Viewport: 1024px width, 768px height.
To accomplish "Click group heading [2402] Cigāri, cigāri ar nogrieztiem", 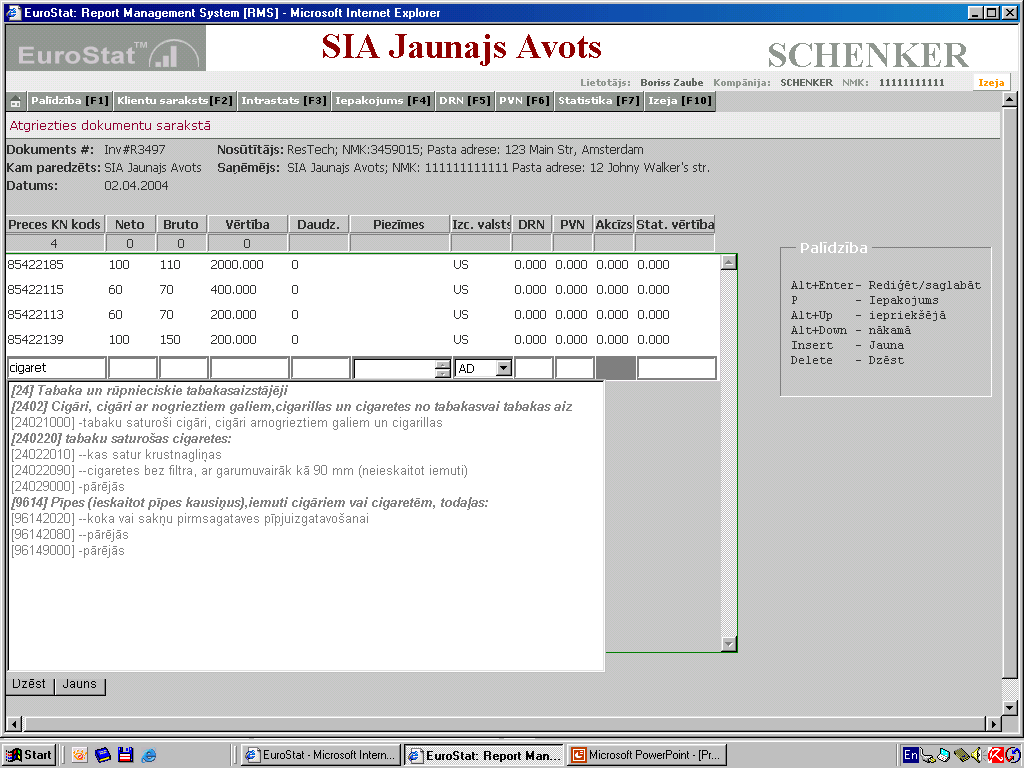I will coord(291,406).
